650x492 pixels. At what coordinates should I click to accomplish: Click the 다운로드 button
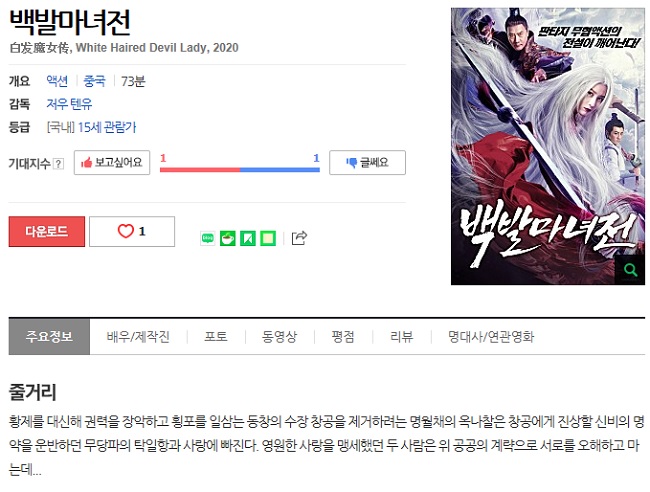pyautogui.click(x=47, y=231)
